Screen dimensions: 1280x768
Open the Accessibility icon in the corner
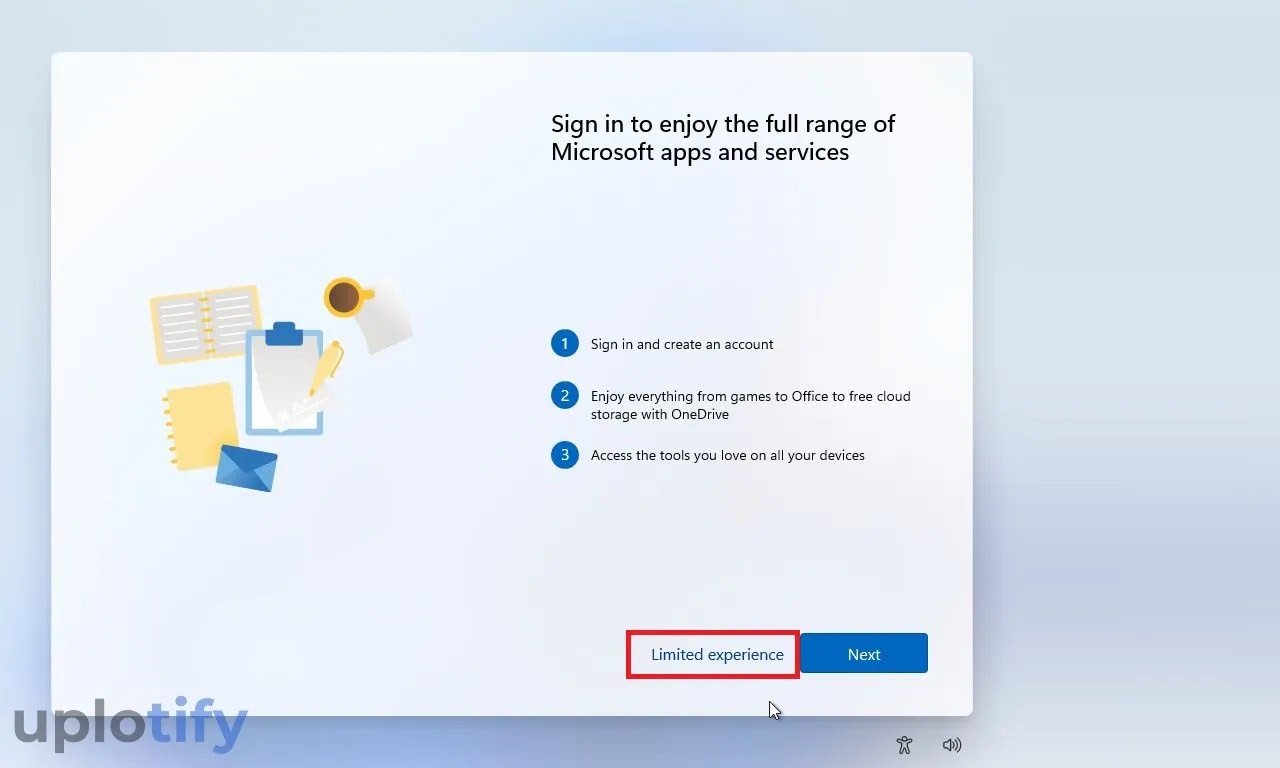(x=904, y=745)
